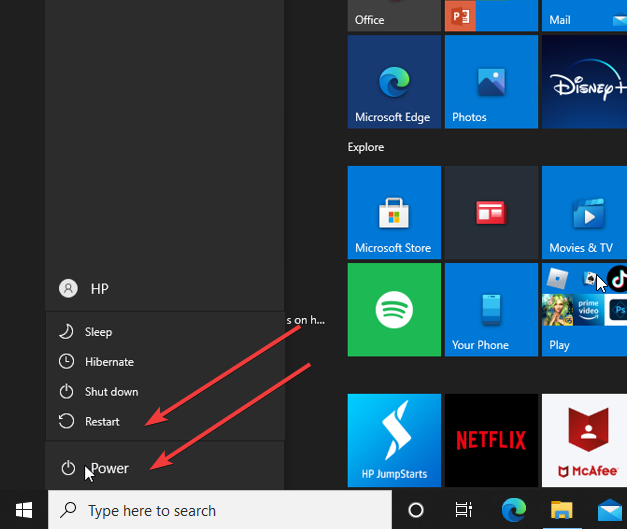Launch the Disney+ tile
The width and height of the screenshot is (627, 529).
pyautogui.click(x=584, y=82)
